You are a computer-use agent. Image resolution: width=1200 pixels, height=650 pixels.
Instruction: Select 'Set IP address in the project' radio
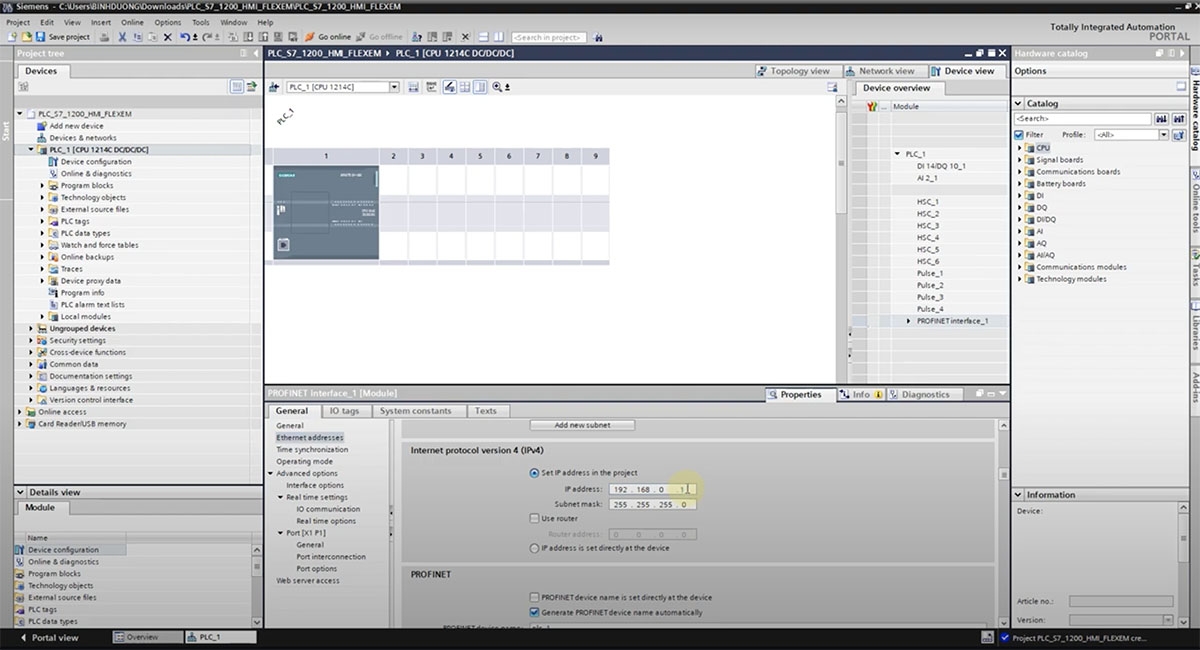coord(534,473)
